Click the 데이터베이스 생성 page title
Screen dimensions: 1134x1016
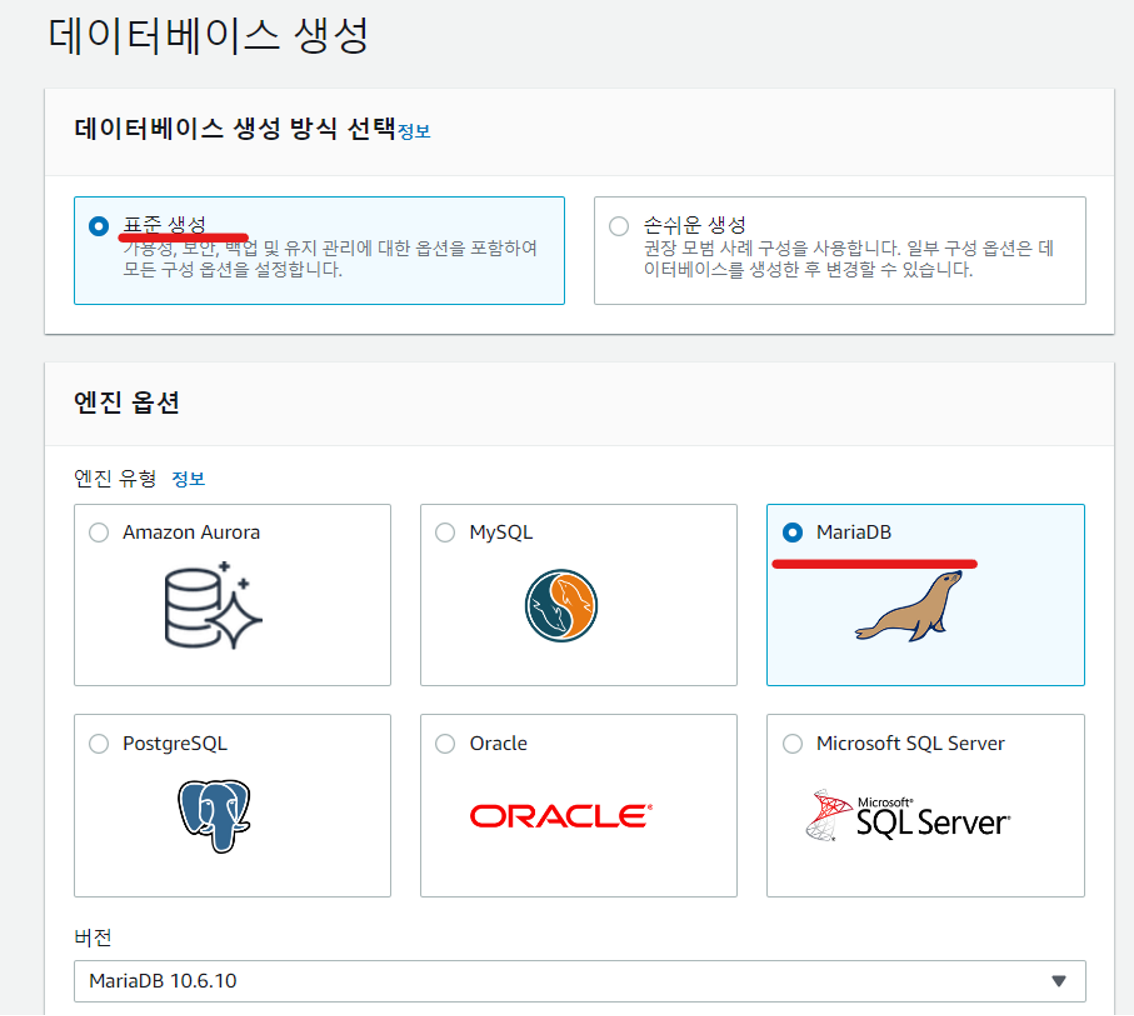208,35
